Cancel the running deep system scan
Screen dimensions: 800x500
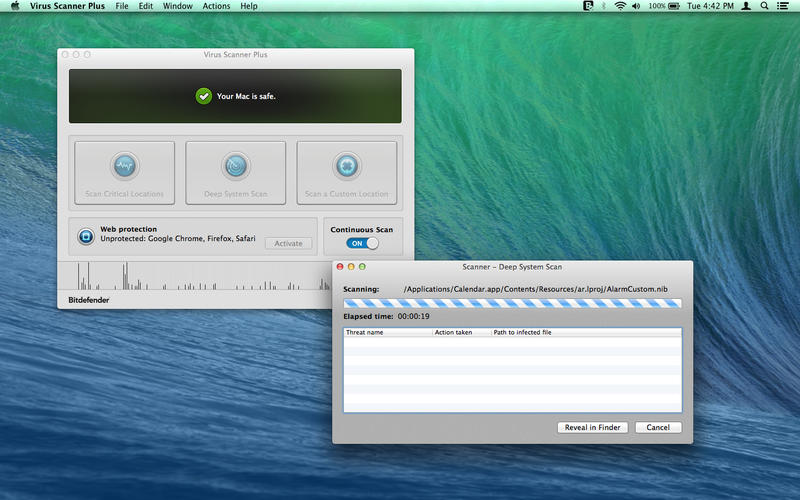pyautogui.click(x=658, y=427)
